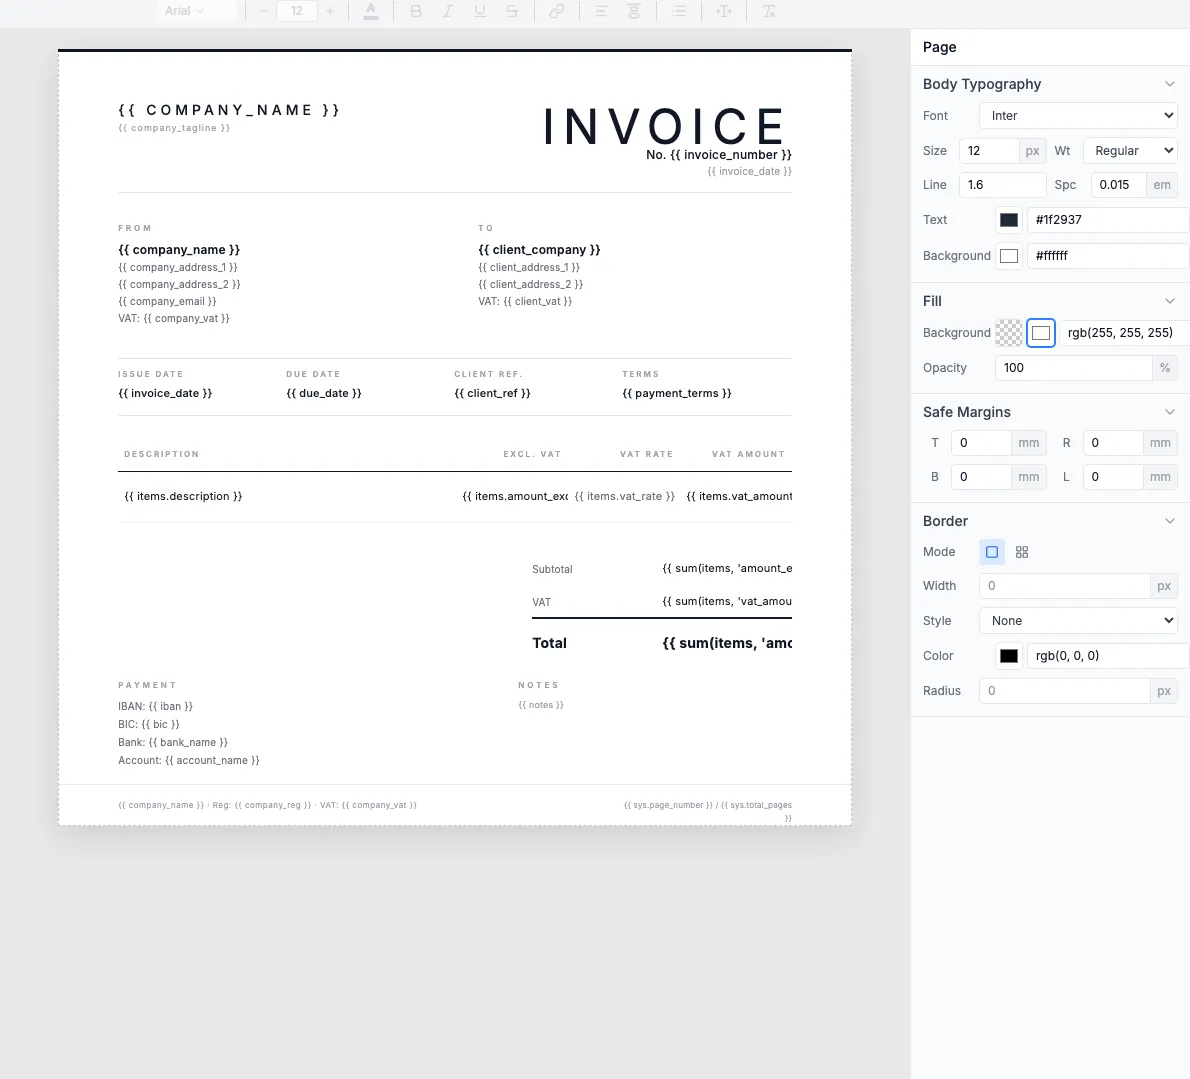Open the border Color swatch
Image resolution: width=1190 pixels, height=1079 pixels.
tap(1008, 655)
